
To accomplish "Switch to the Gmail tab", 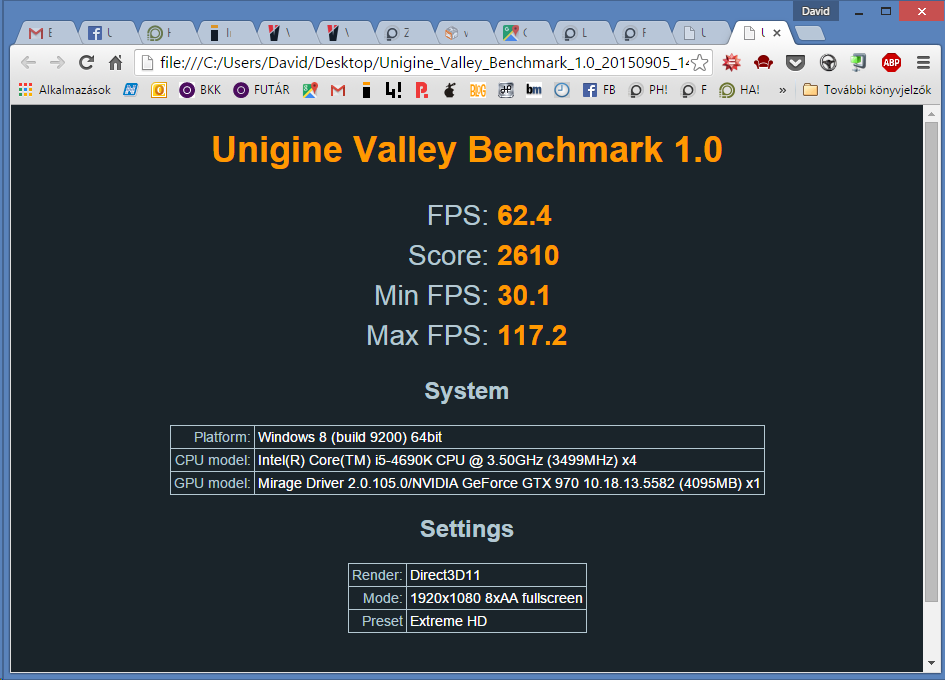I will pyautogui.click(x=45, y=33).
